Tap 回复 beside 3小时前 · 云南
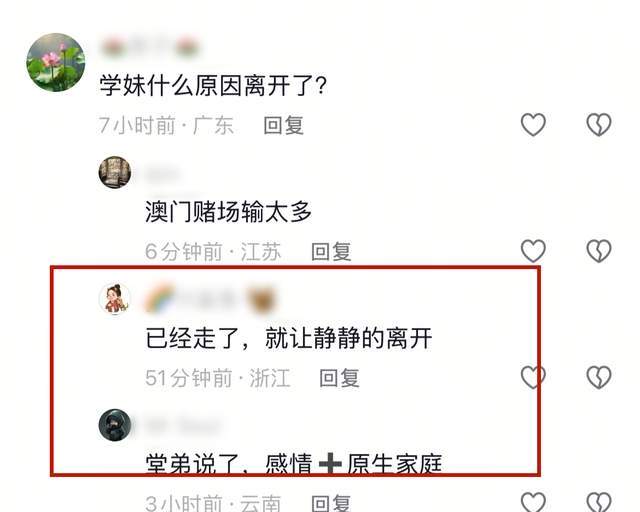640x512 pixels. (331, 503)
